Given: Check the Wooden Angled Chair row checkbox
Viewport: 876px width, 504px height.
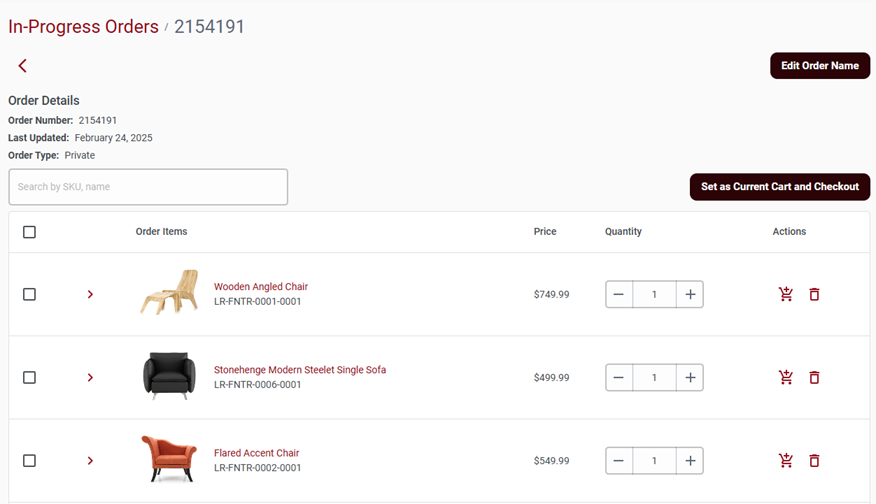Looking at the screenshot, I should click(29, 294).
